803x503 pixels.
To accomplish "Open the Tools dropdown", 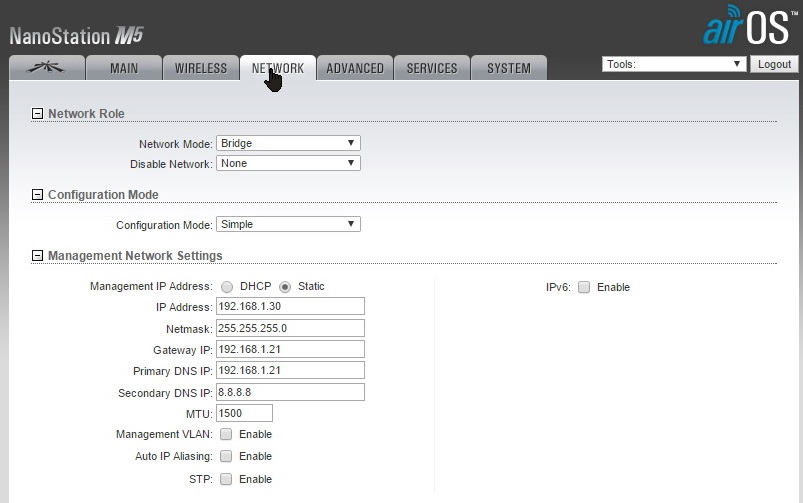I will (x=673, y=64).
